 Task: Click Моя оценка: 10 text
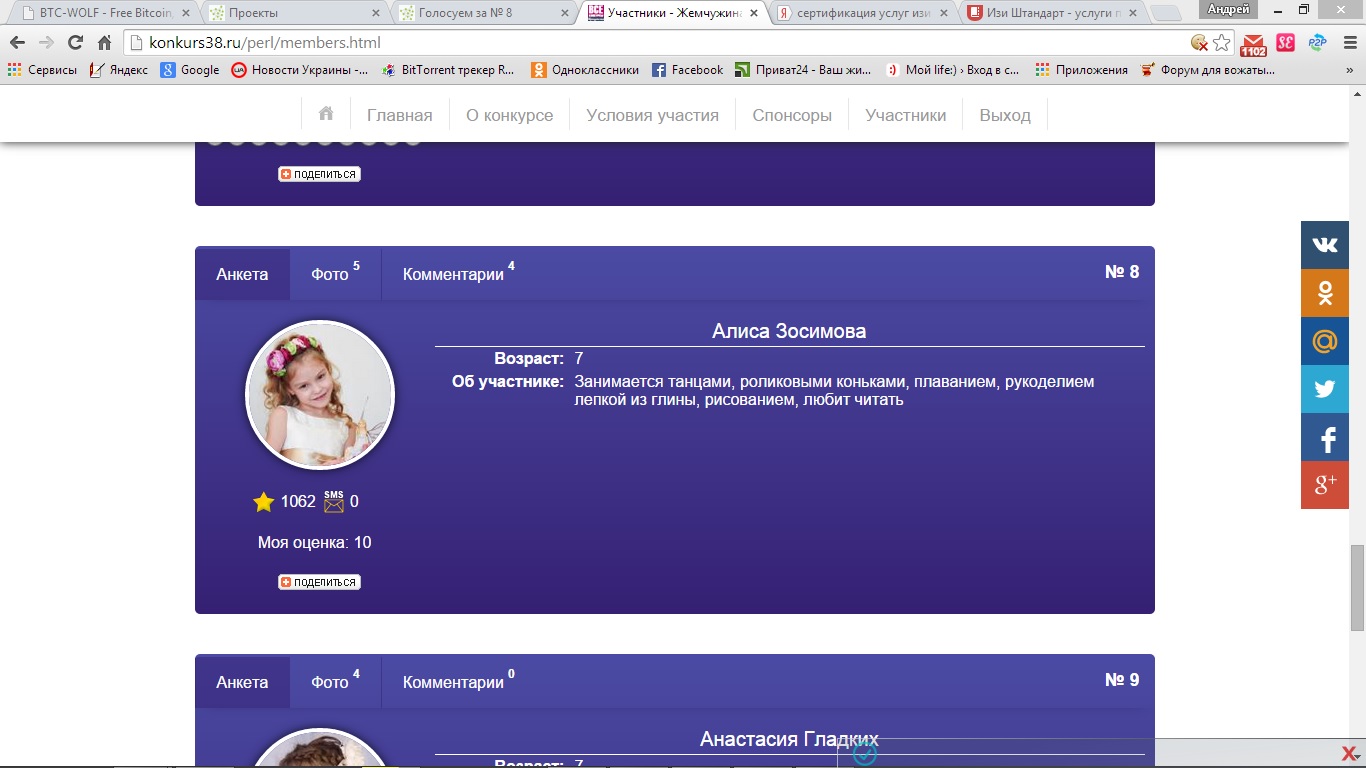(x=315, y=543)
